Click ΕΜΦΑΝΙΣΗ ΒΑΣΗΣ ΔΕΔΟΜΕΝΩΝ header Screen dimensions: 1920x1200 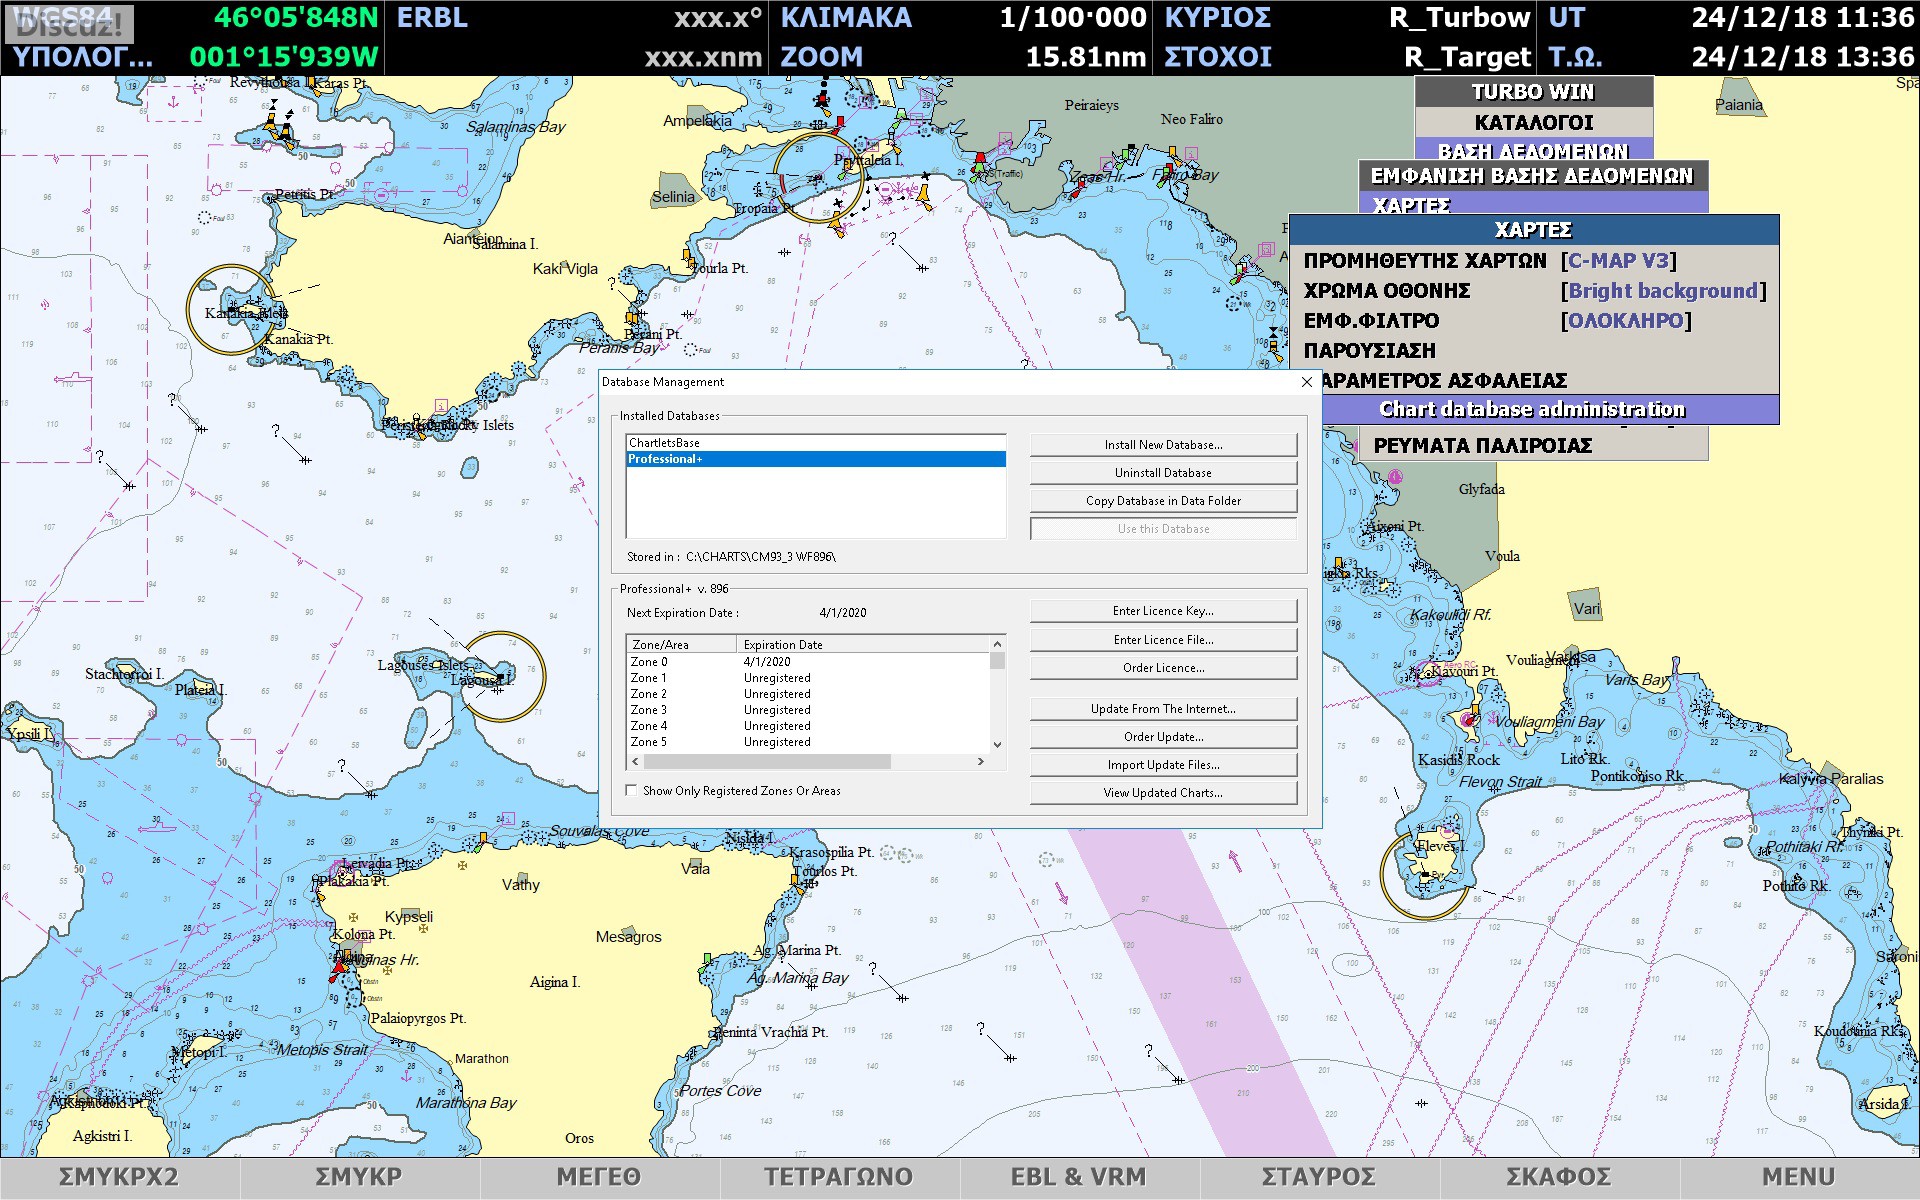[x=1533, y=176]
